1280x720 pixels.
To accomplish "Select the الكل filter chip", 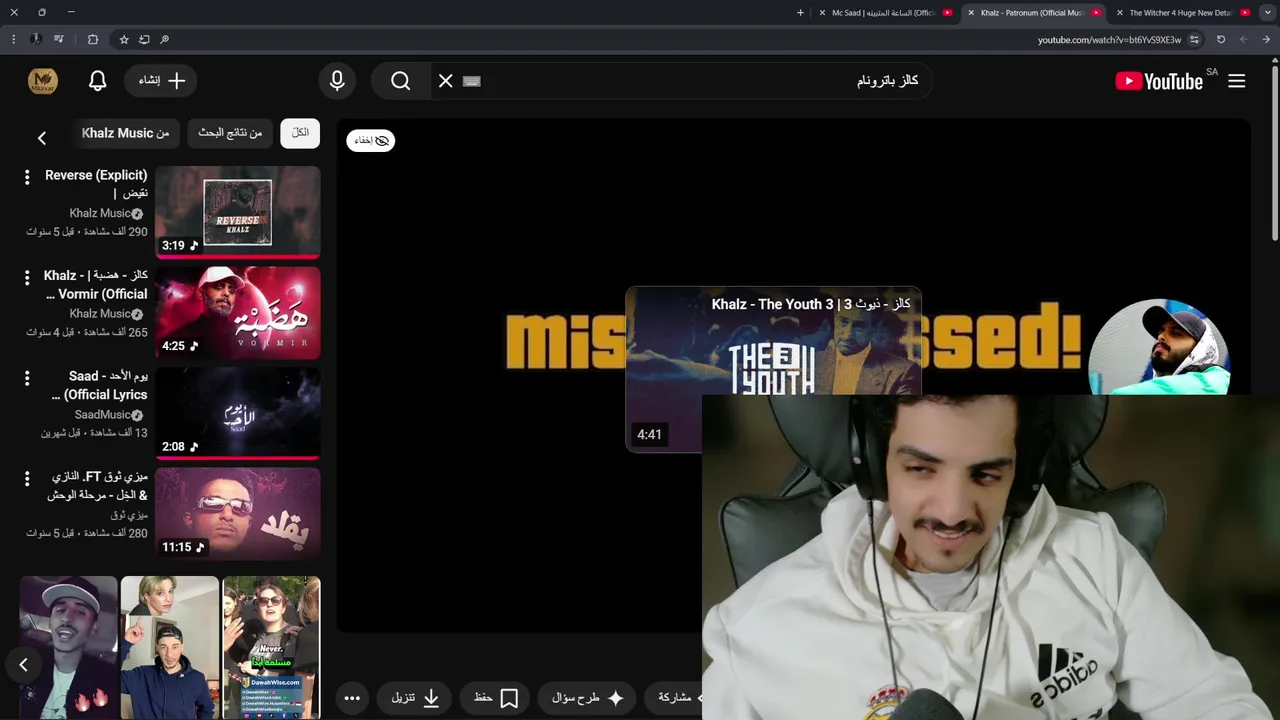I will click(300, 133).
